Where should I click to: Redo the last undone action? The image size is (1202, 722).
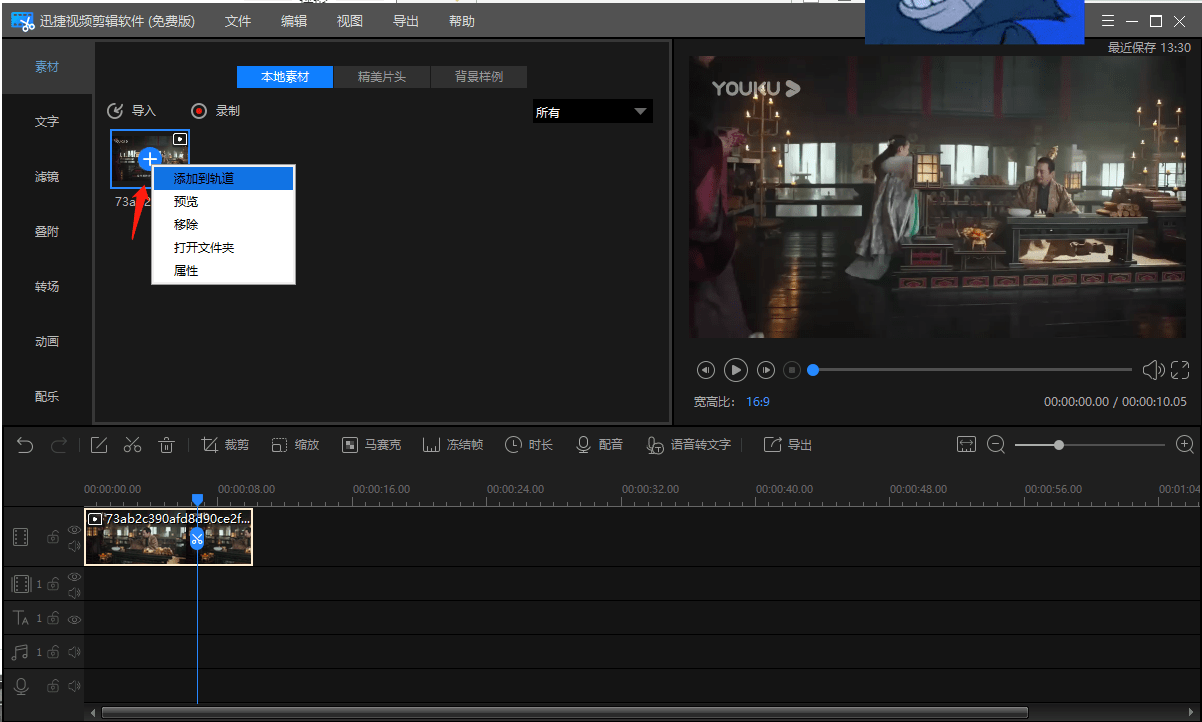(59, 445)
